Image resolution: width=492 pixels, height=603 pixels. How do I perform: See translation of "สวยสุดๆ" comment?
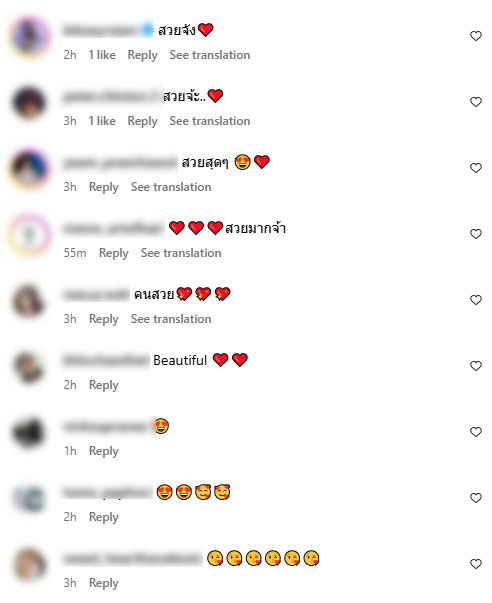point(171,187)
